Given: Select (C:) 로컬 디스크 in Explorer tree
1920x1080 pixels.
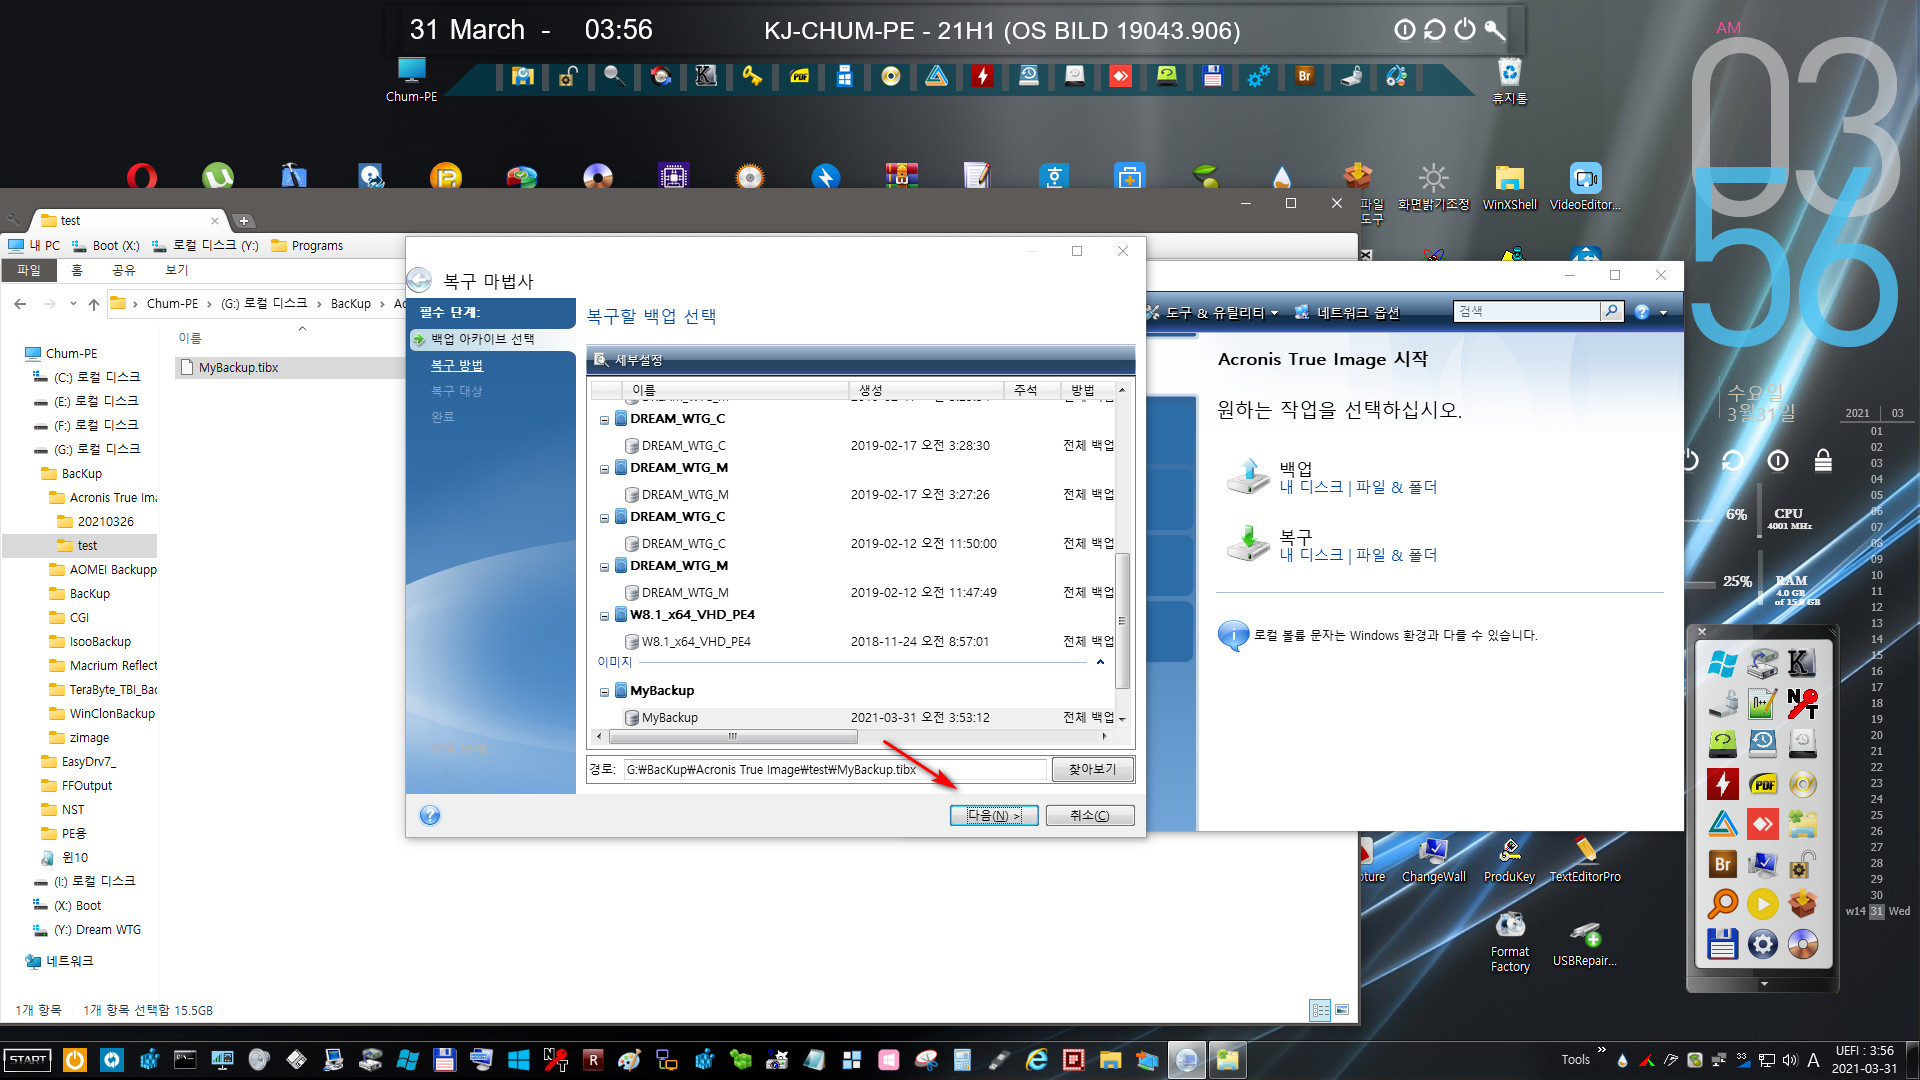Looking at the screenshot, I should point(97,377).
